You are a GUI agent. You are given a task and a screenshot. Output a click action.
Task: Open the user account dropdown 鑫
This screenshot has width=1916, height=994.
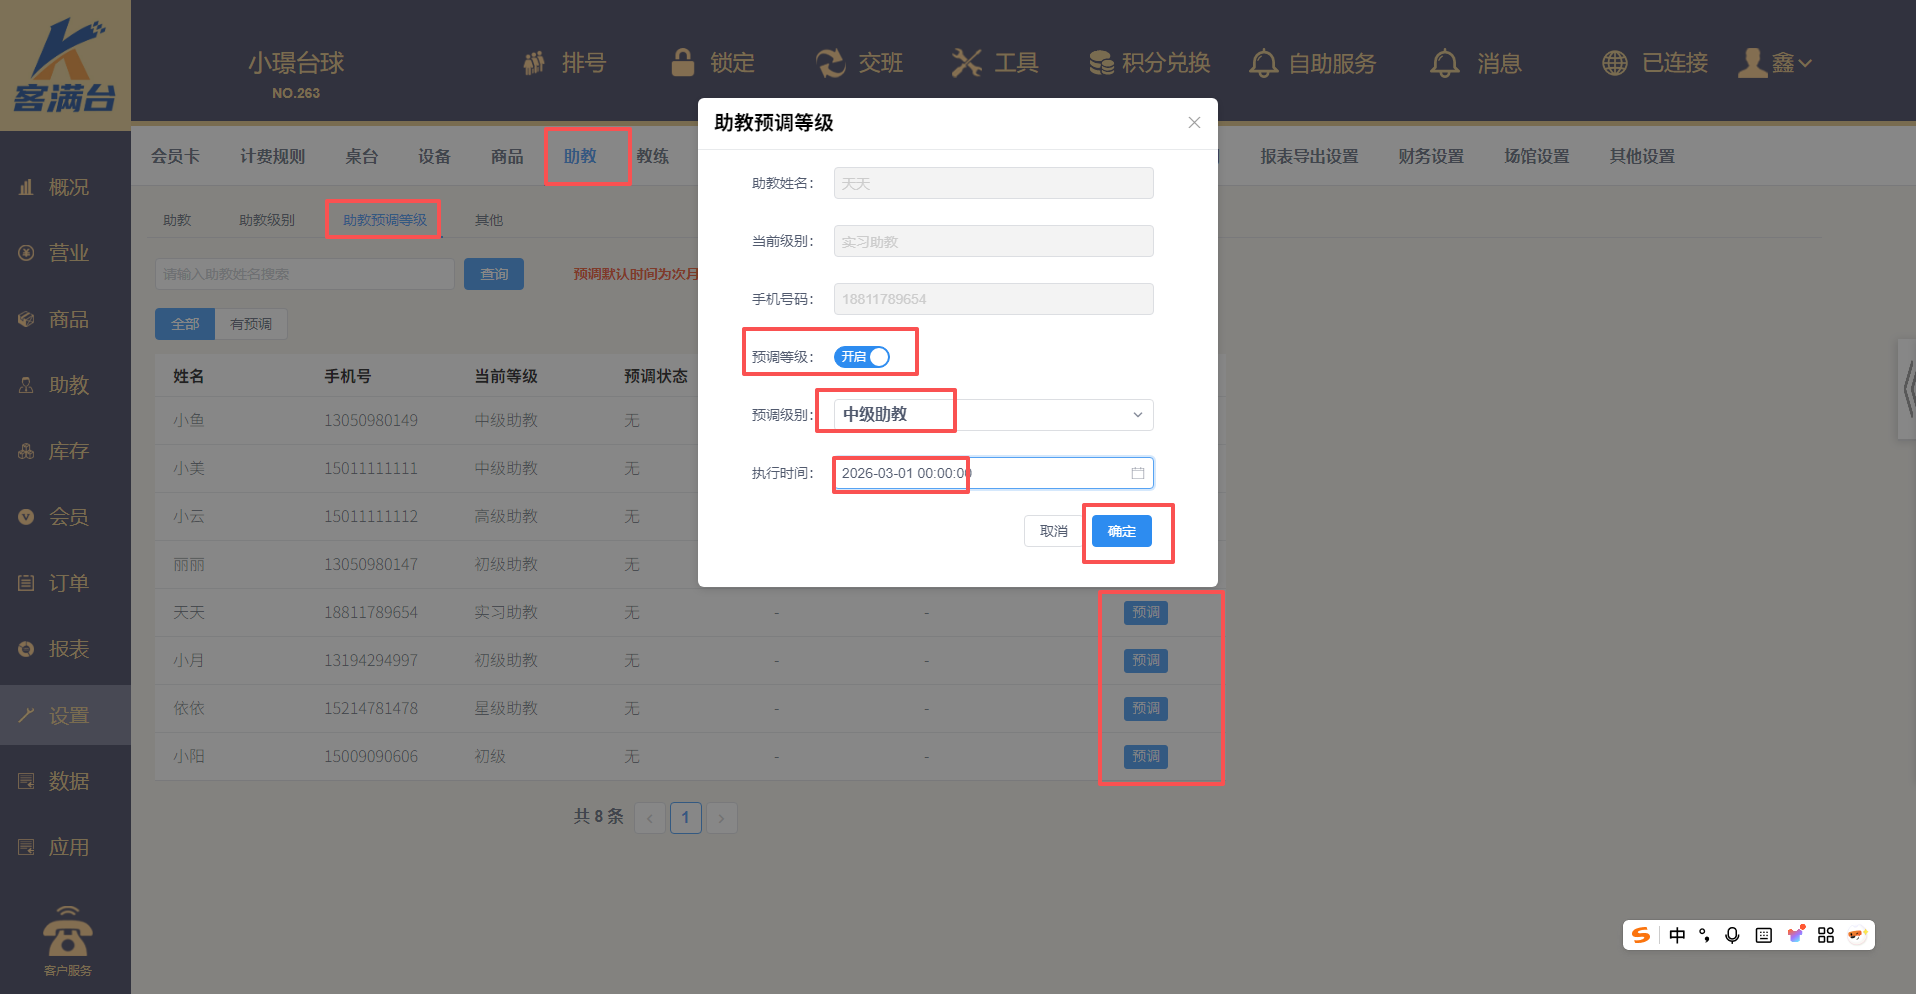[x=1776, y=63]
